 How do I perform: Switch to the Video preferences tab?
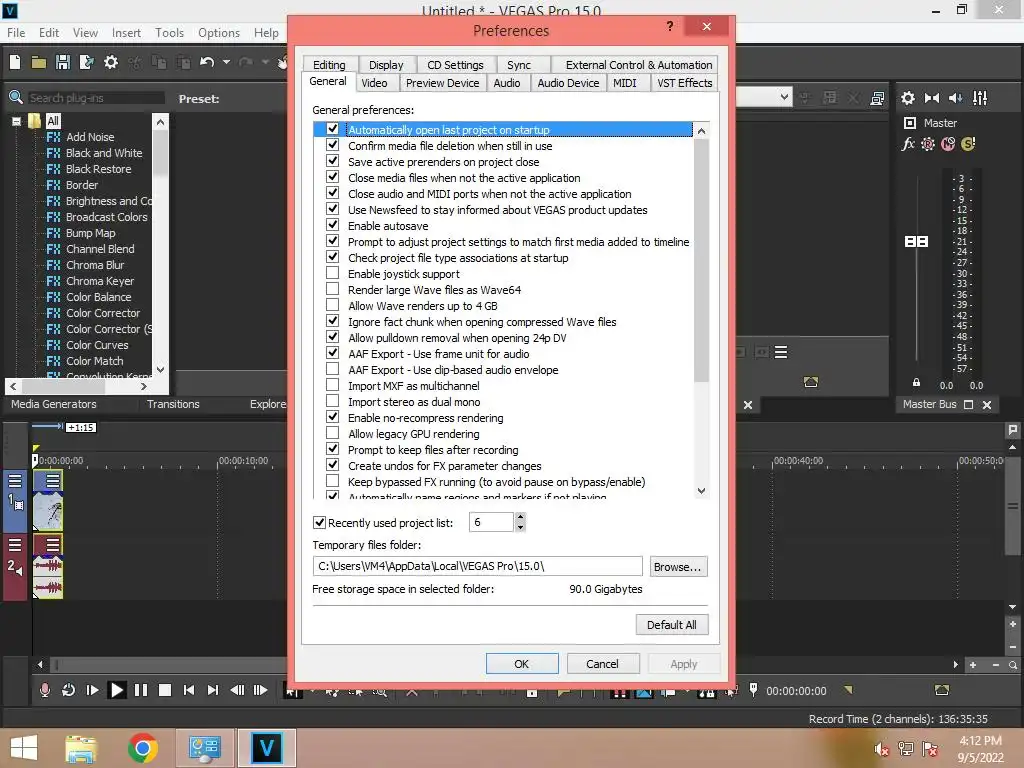[374, 83]
